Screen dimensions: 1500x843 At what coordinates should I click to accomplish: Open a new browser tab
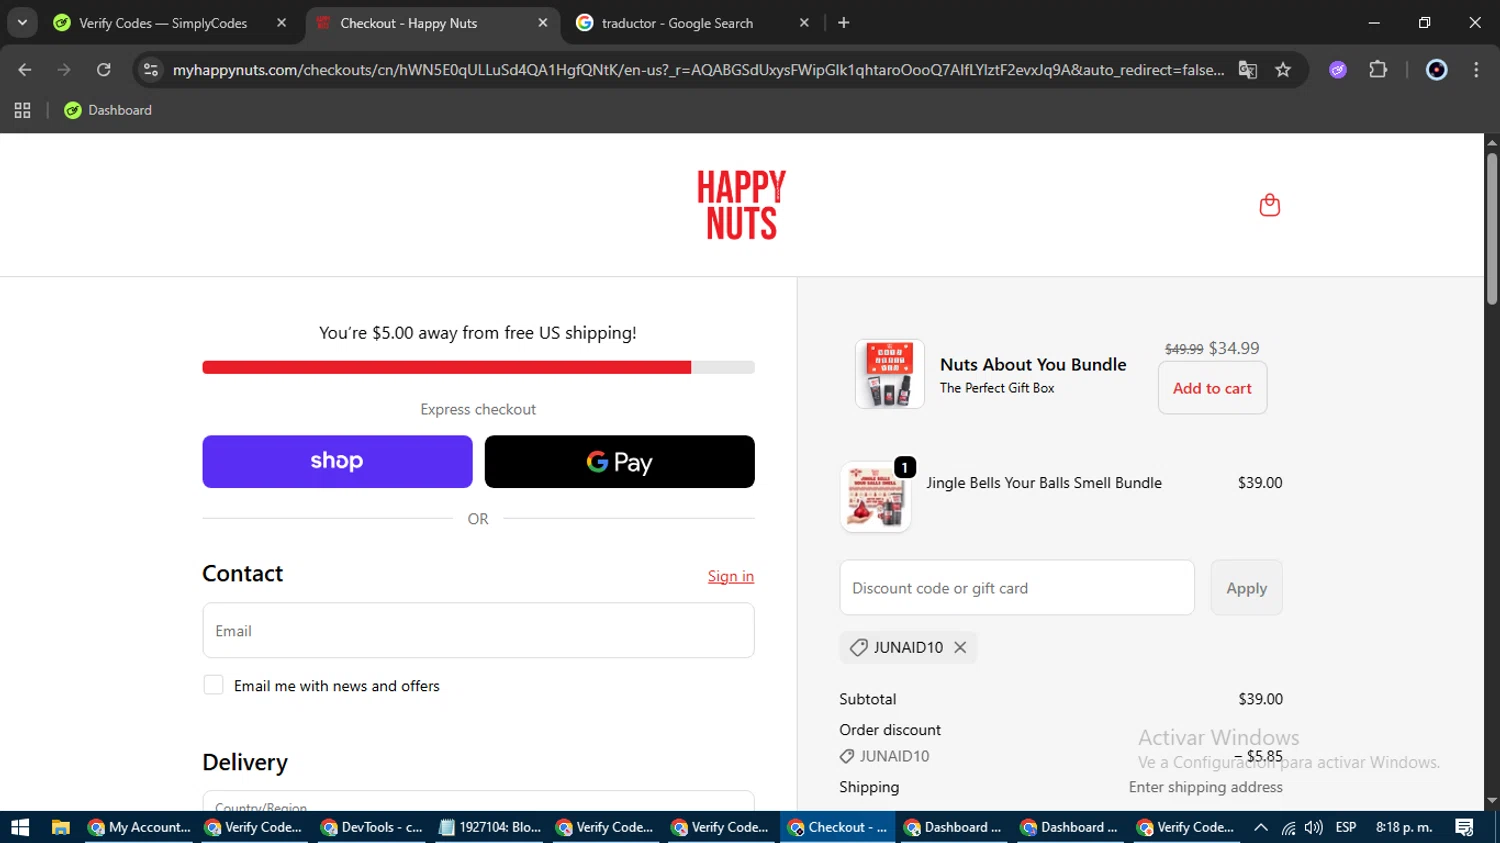tap(843, 23)
